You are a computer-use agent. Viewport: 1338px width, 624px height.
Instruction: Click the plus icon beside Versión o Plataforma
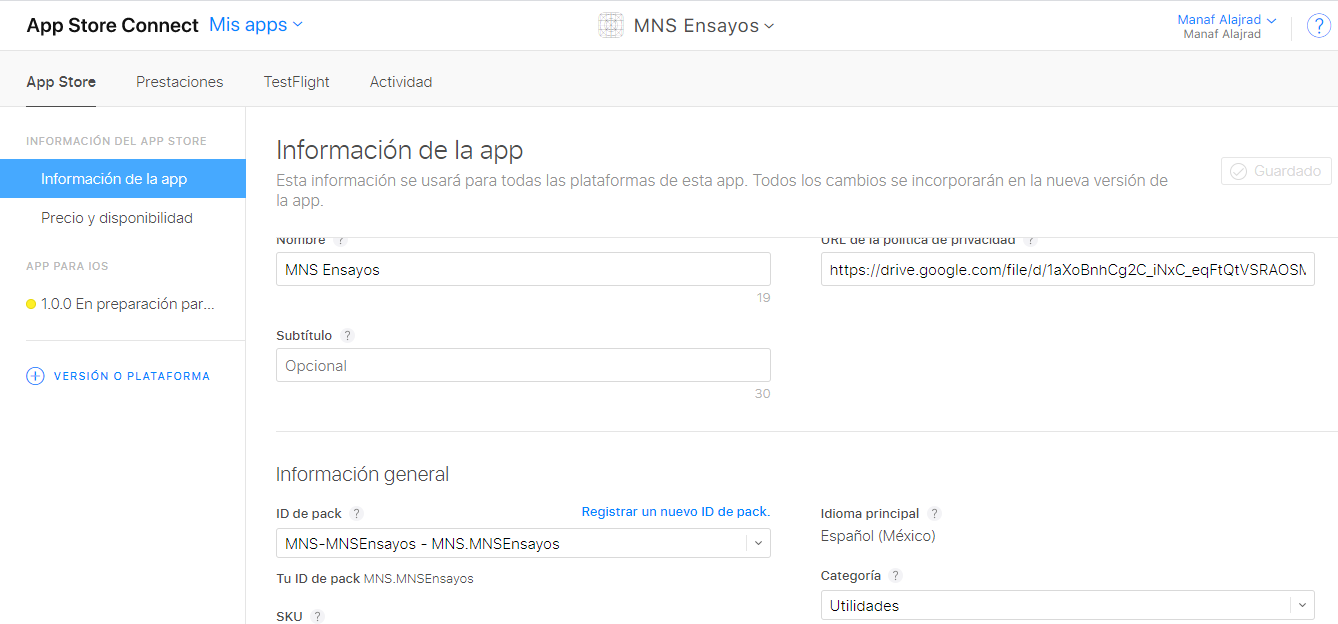[x=35, y=376]
